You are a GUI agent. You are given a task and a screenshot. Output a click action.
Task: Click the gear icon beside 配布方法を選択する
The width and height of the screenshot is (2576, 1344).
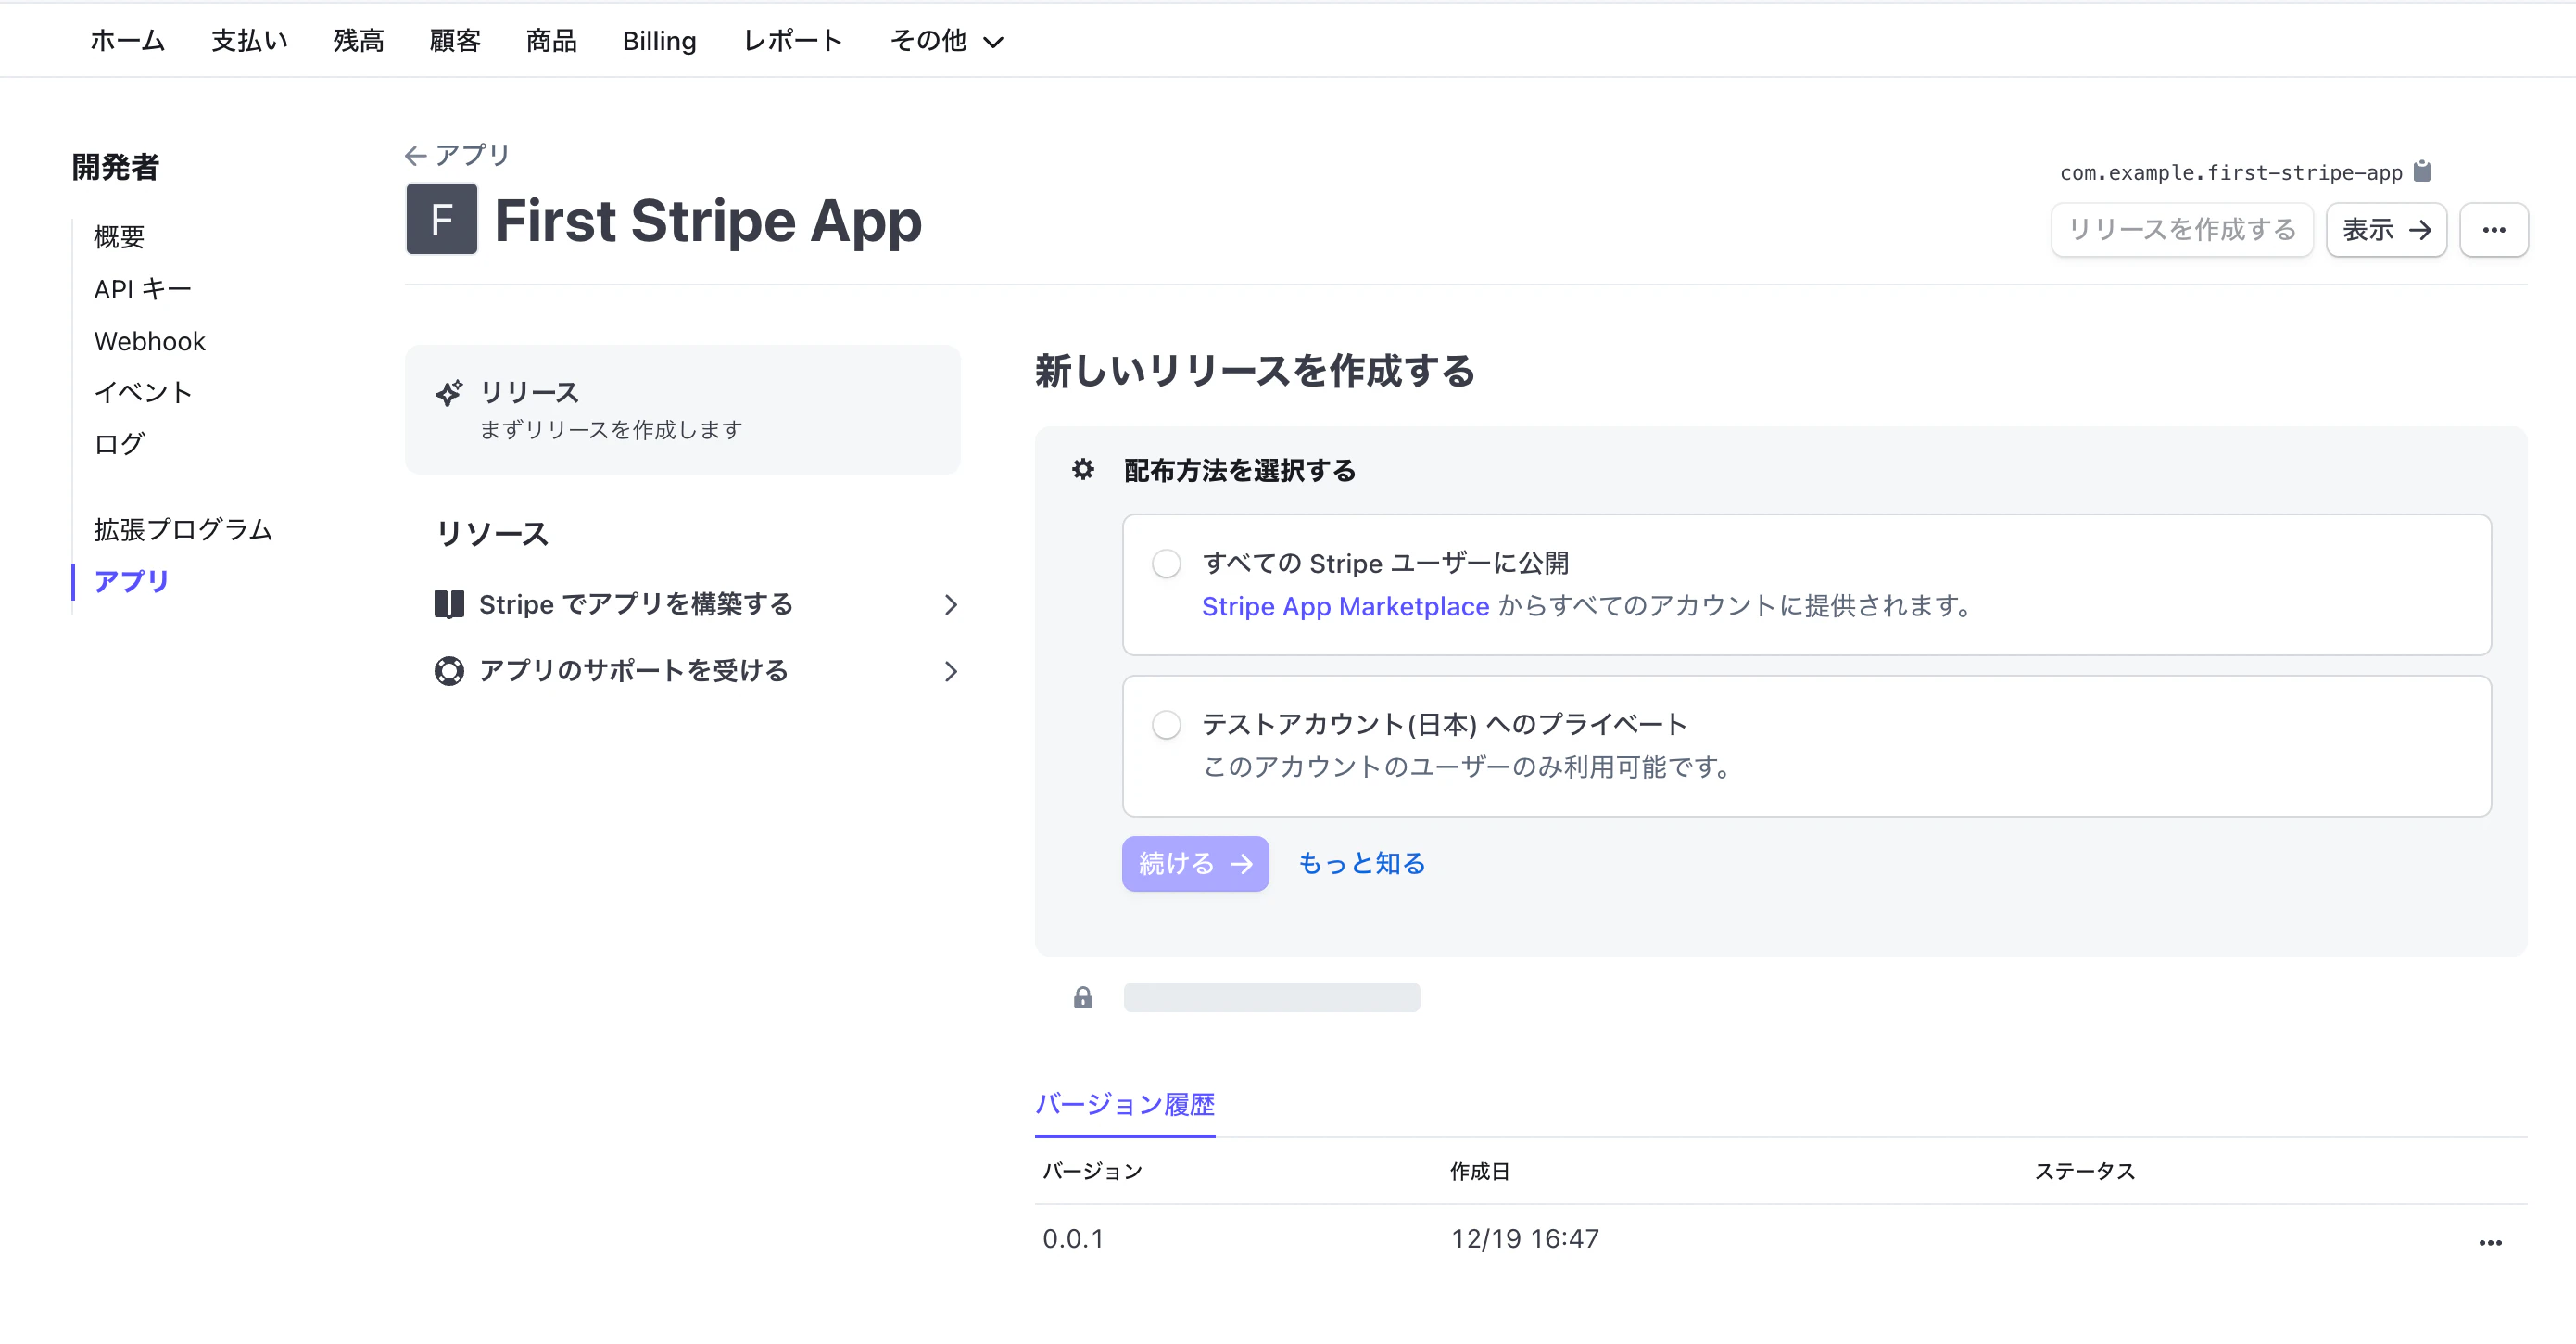pyautogui.click(x=1083, y=469)
